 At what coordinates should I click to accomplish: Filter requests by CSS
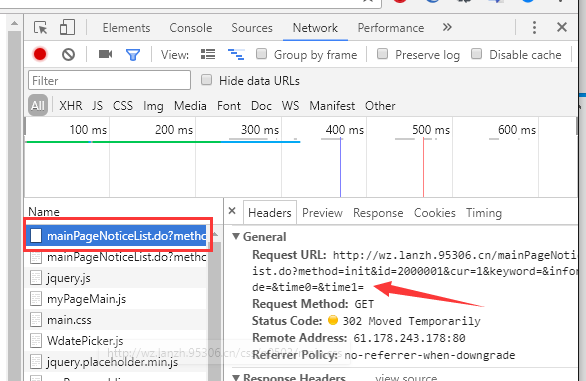[x=123, y=106]
